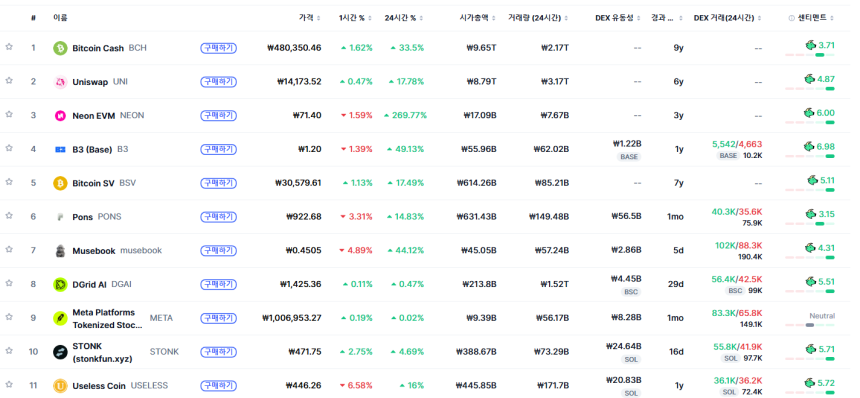Sort by DEX 유동성 column

[x=618, y=18]
